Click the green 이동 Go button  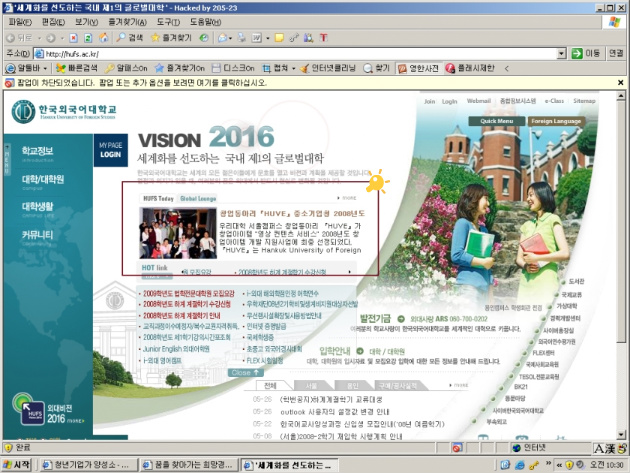click(x=586, y=53)
